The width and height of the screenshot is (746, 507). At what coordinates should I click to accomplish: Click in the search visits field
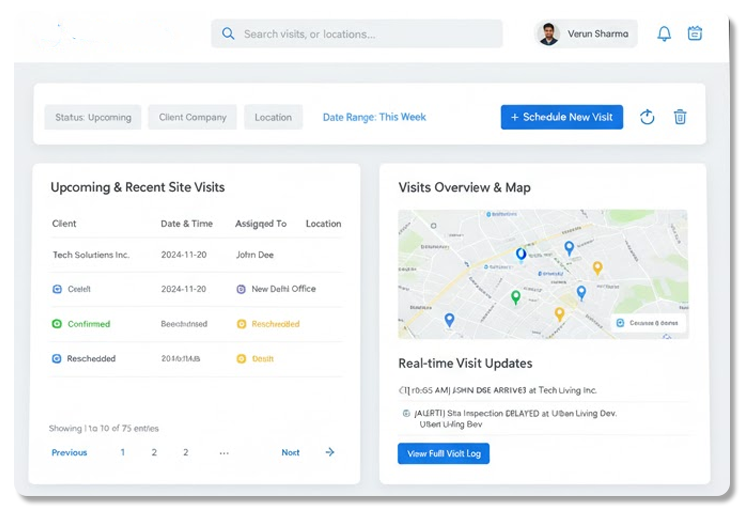[x=365, y=34]
